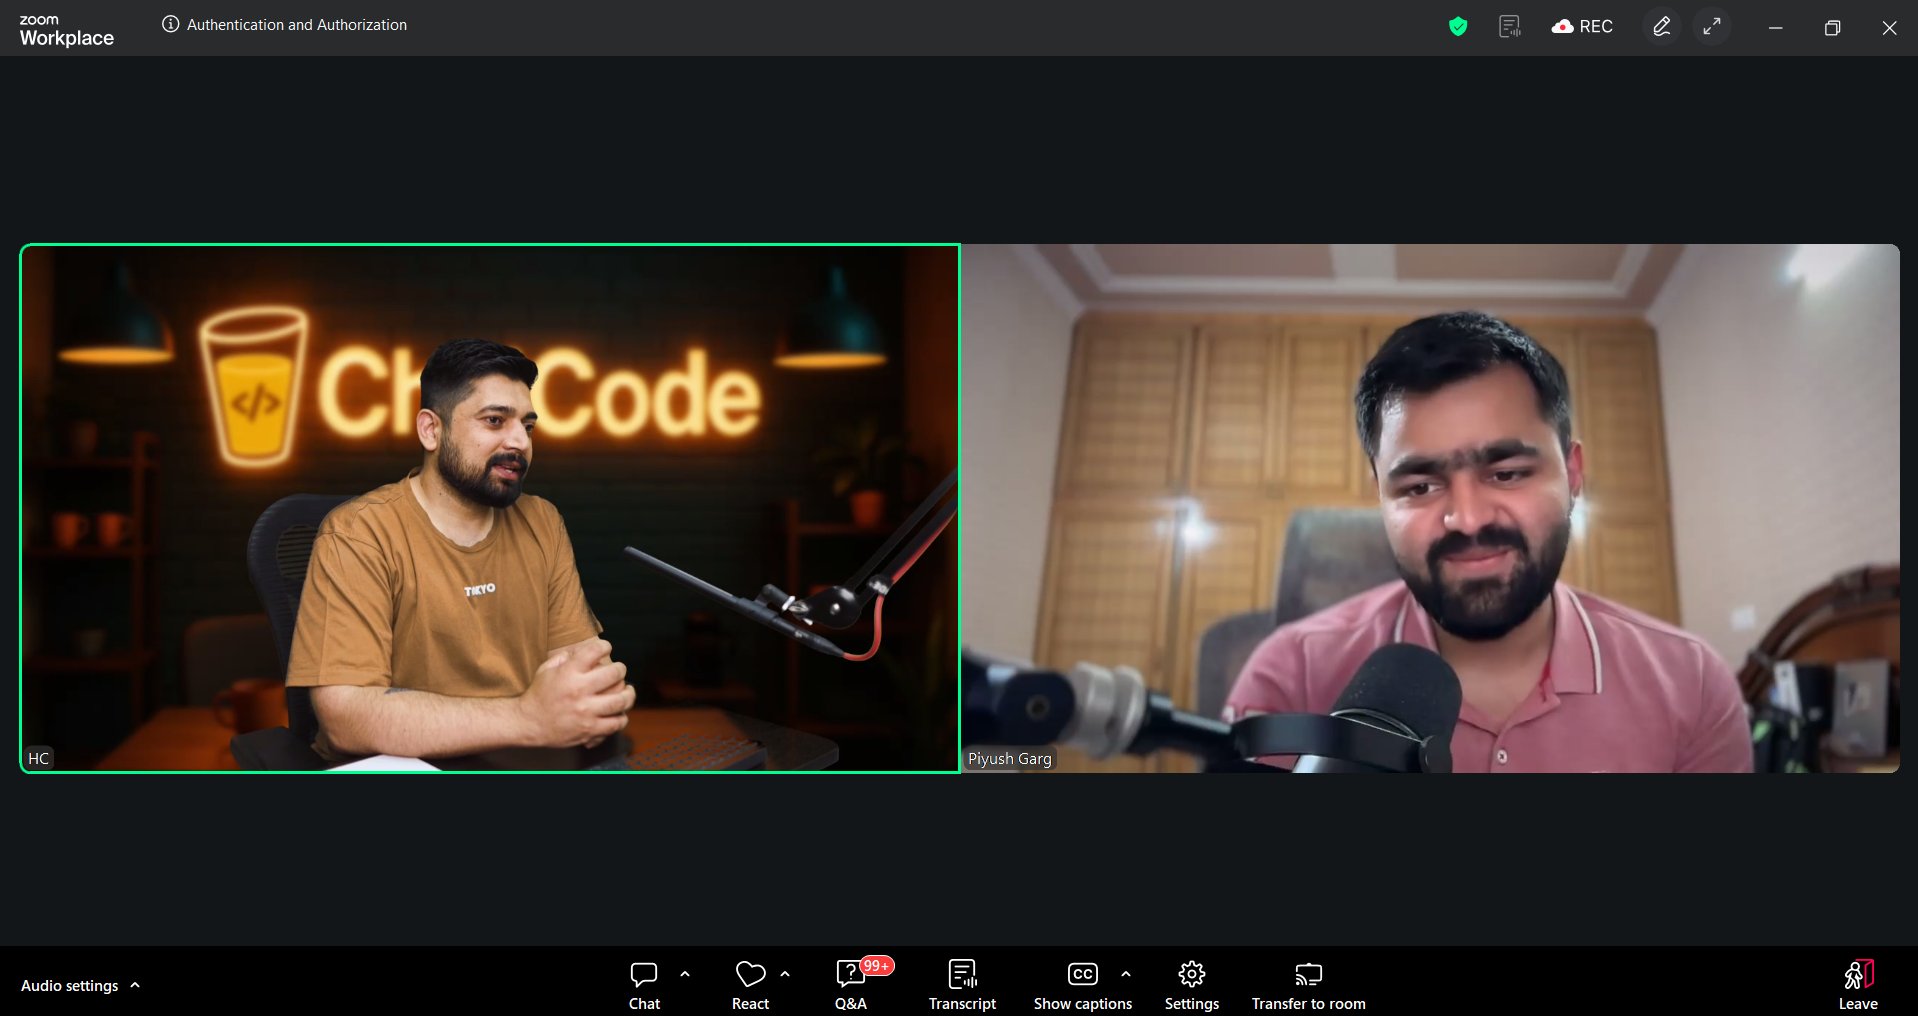Viewport: 1918px width, 1016px height.
Task: Click the REC recording indicator
Action: point(1582,27)
